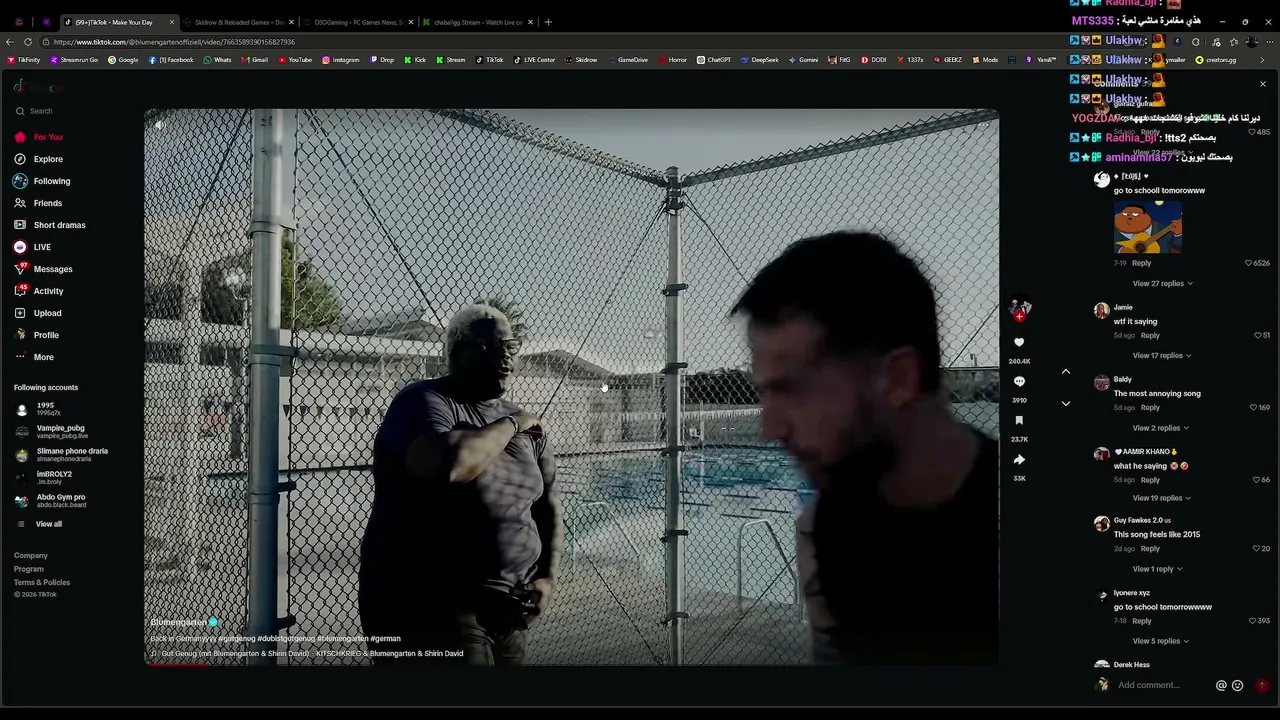Switch to the chaballgg Stream tab
This screenshot has height=720, width=1280.
pyautogui.click(x=477, y=22)
